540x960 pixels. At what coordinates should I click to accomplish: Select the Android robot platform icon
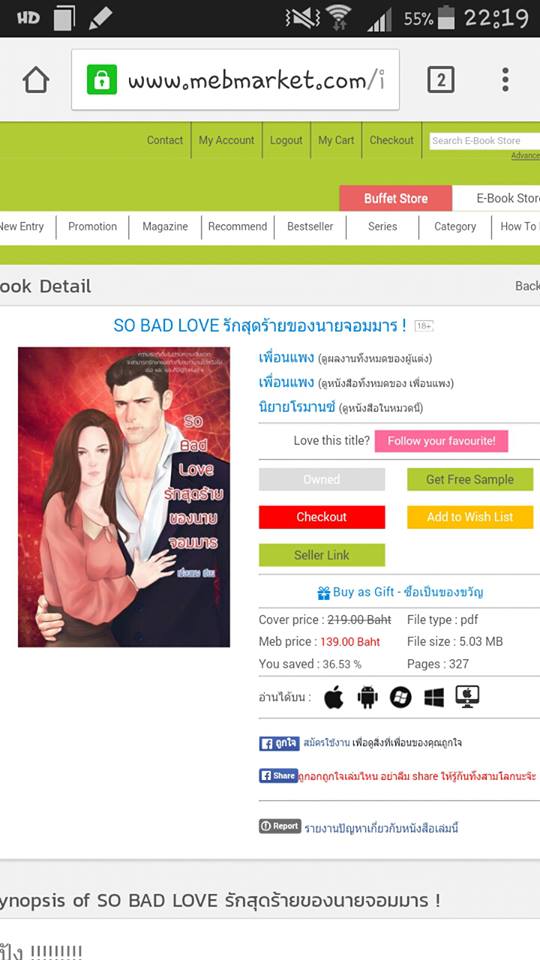click(x=367, y=697)
